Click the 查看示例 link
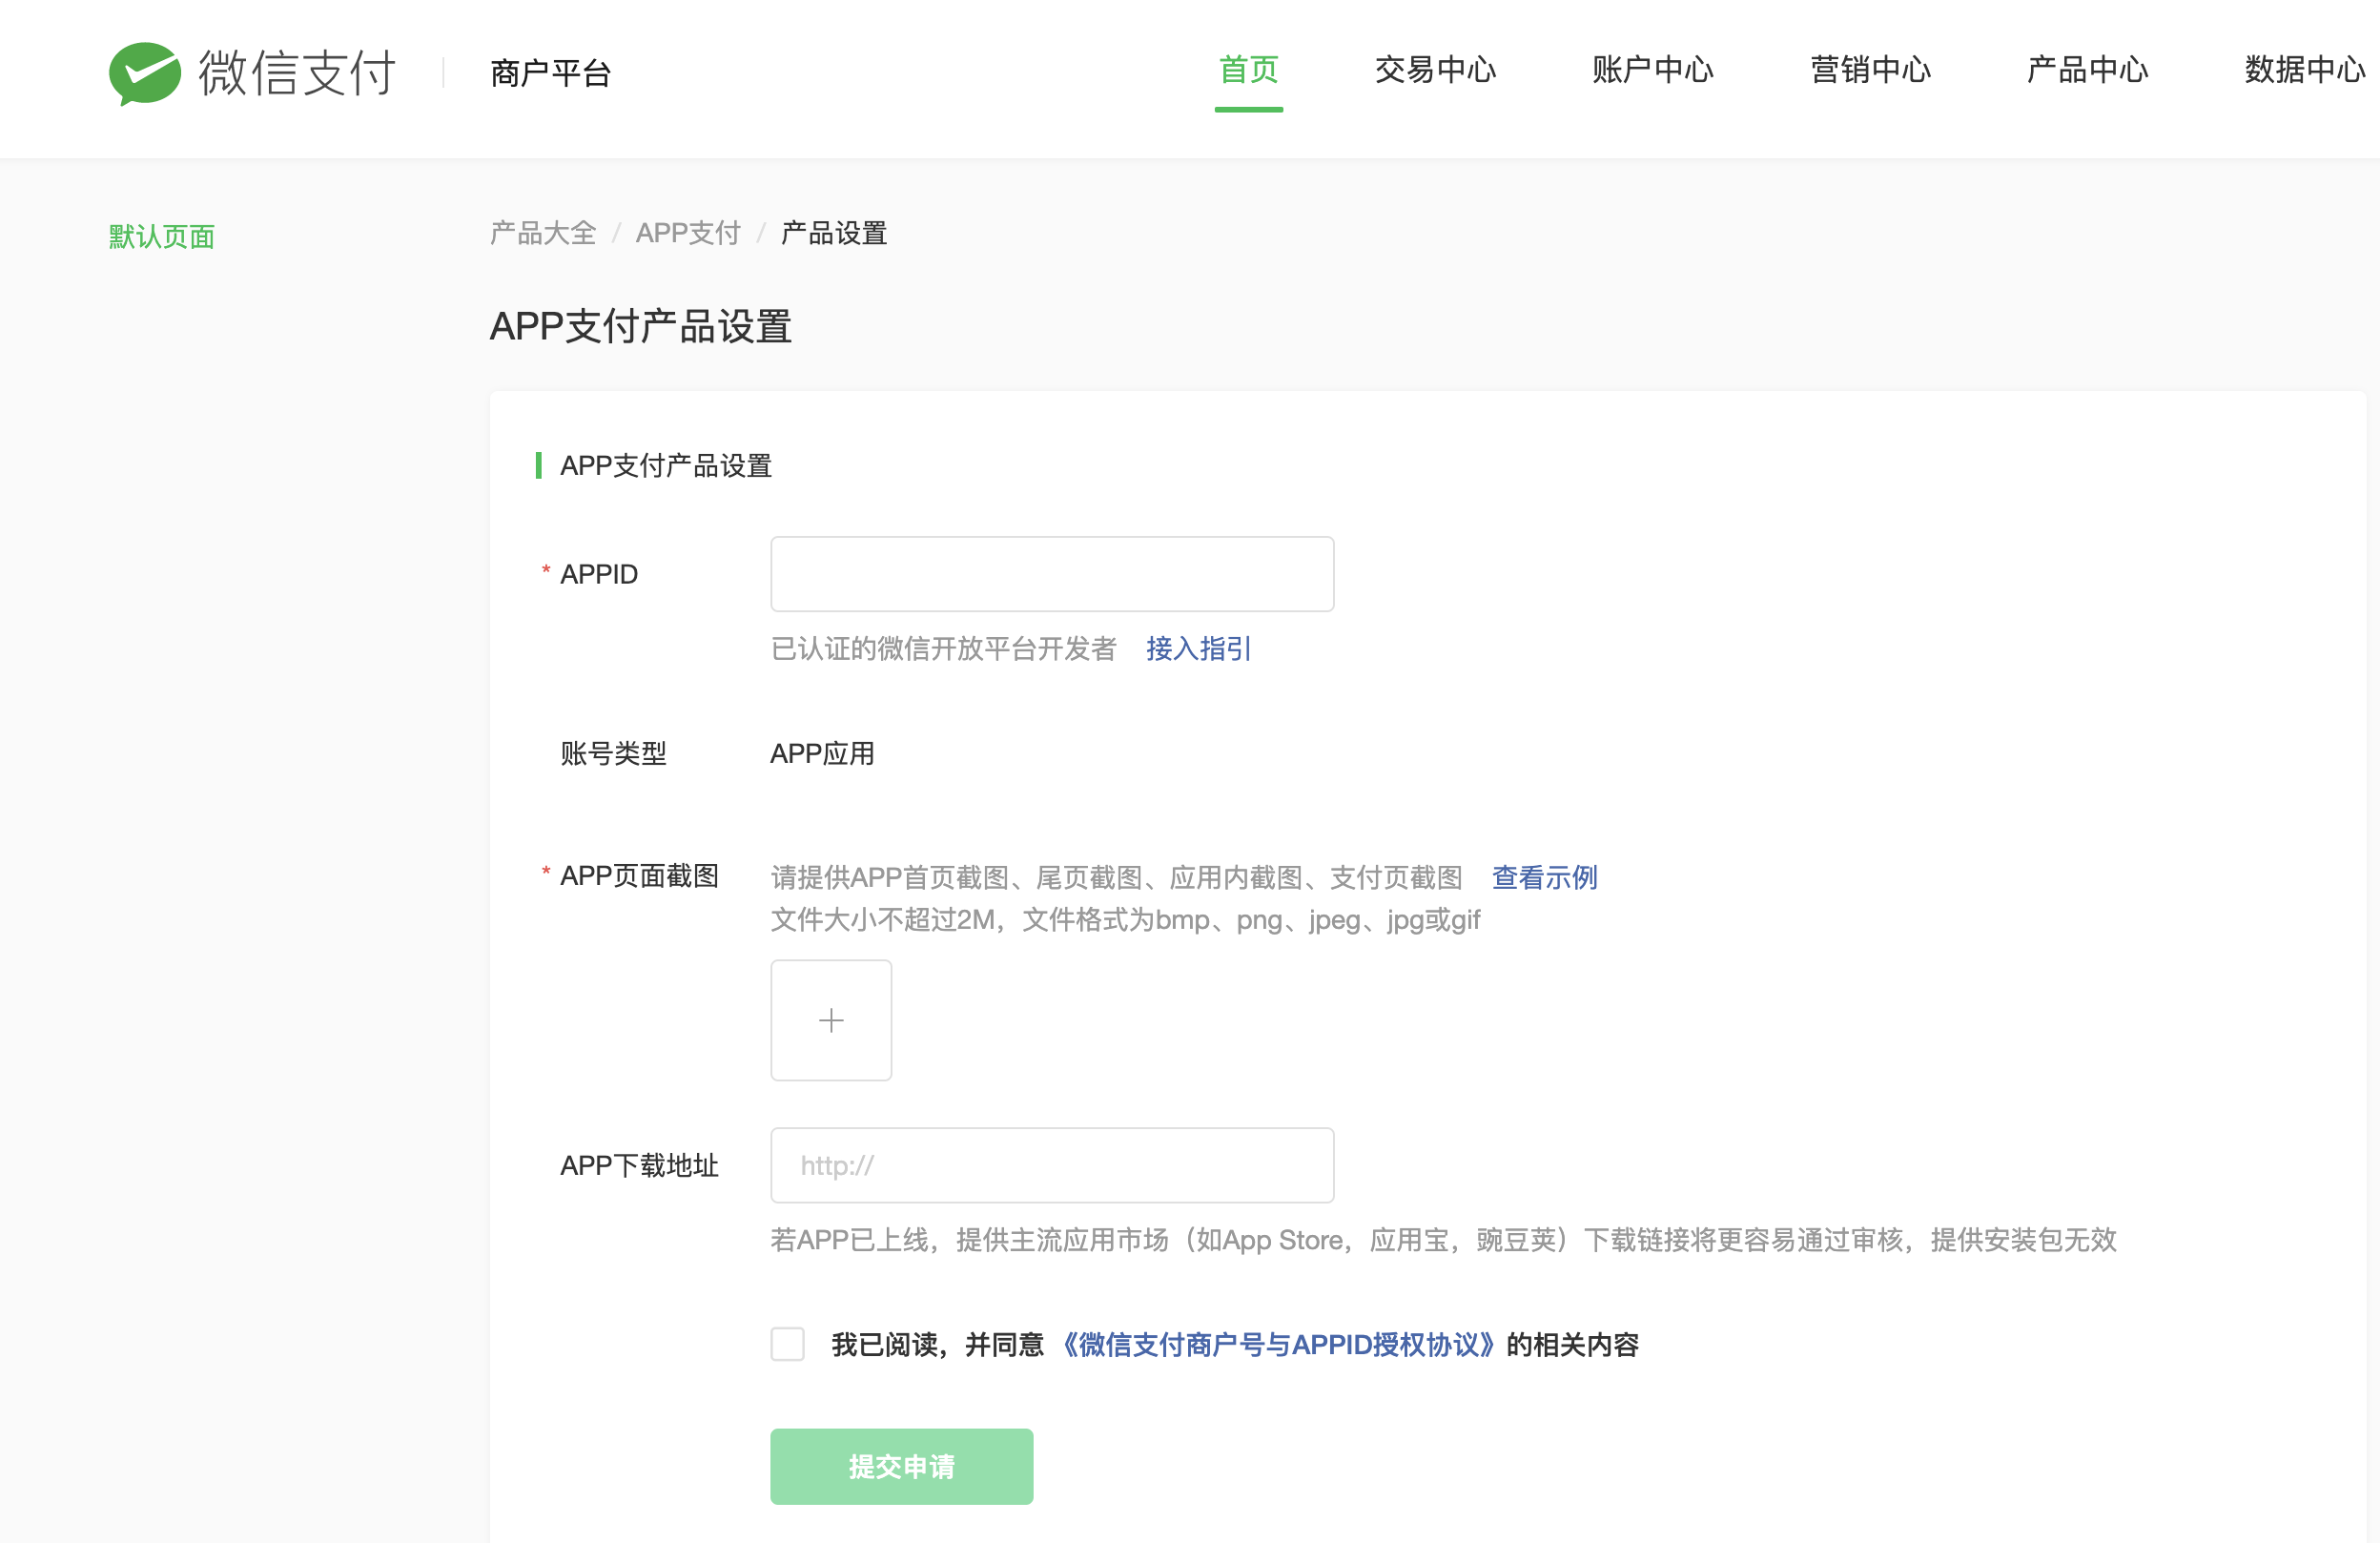 pos(1543,877)
